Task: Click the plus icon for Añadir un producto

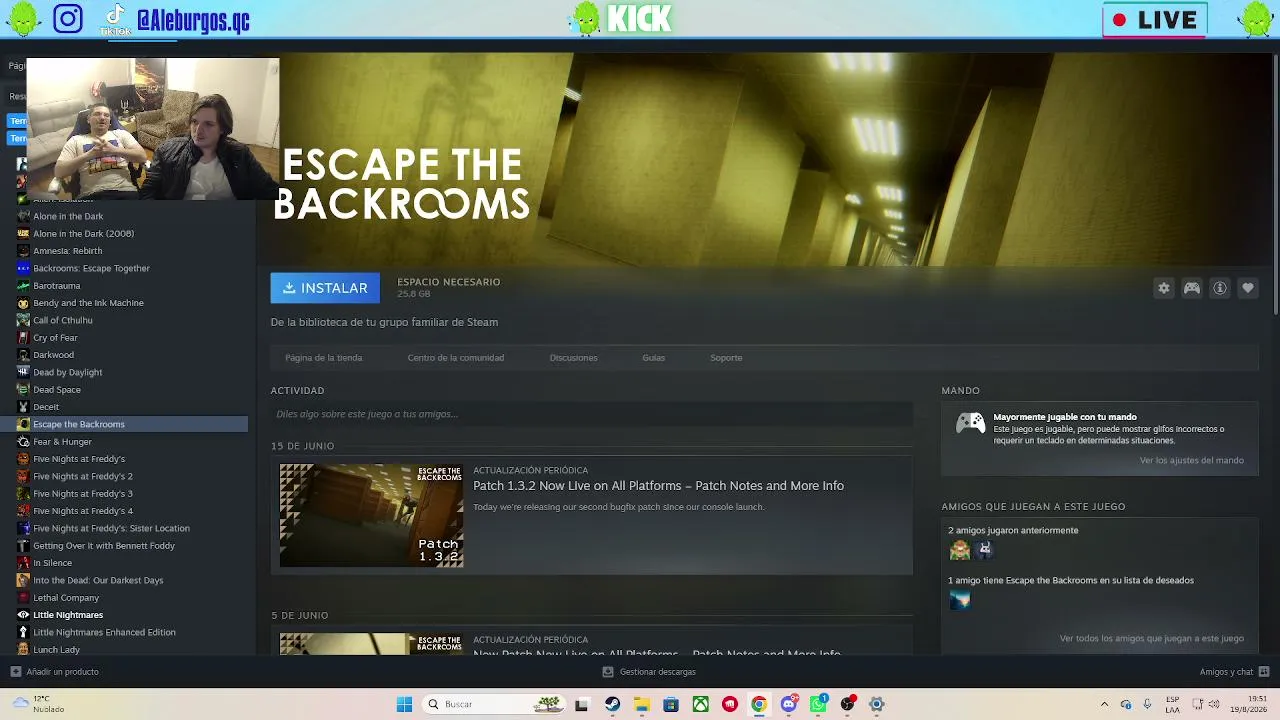Action: tap(15, 672)
